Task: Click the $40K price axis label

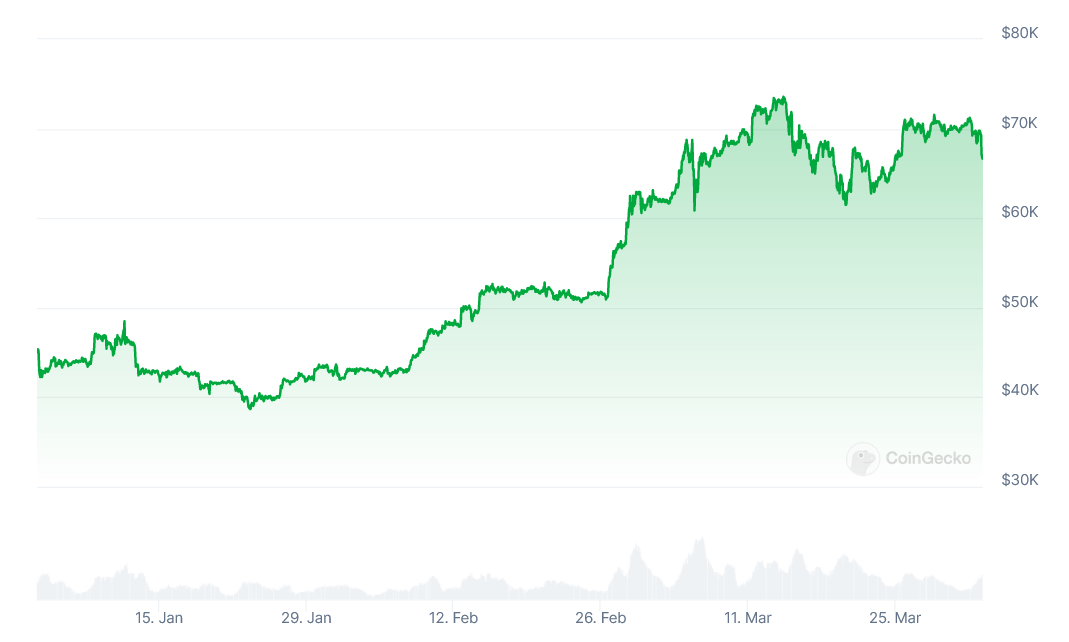Action: coord(1020,390)
